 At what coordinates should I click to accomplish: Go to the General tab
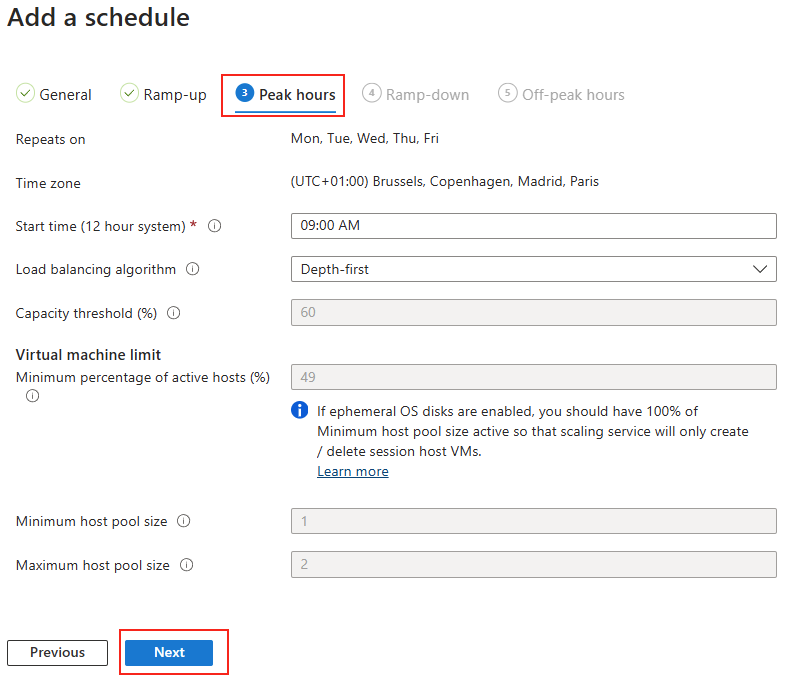(x=54, y=94)
